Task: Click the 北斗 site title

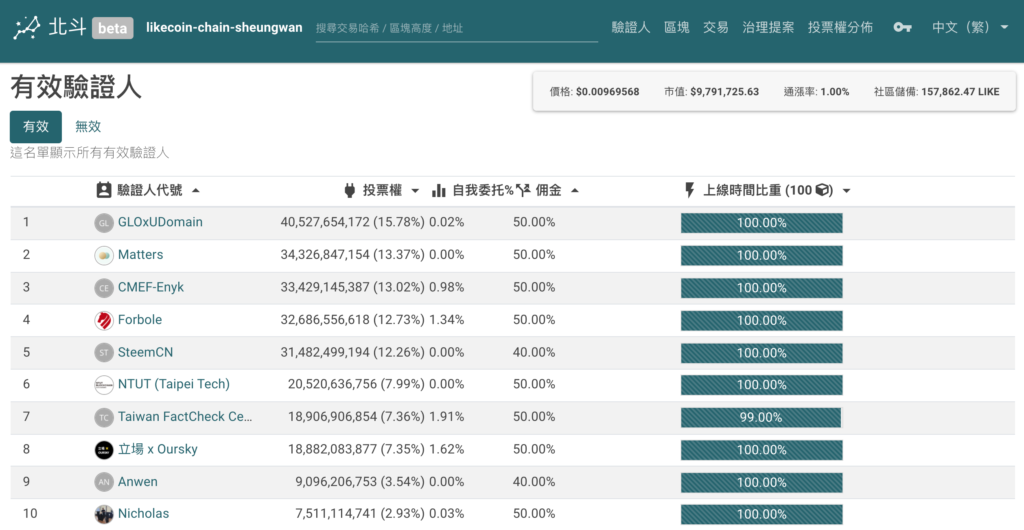Action: pos(67,27)
